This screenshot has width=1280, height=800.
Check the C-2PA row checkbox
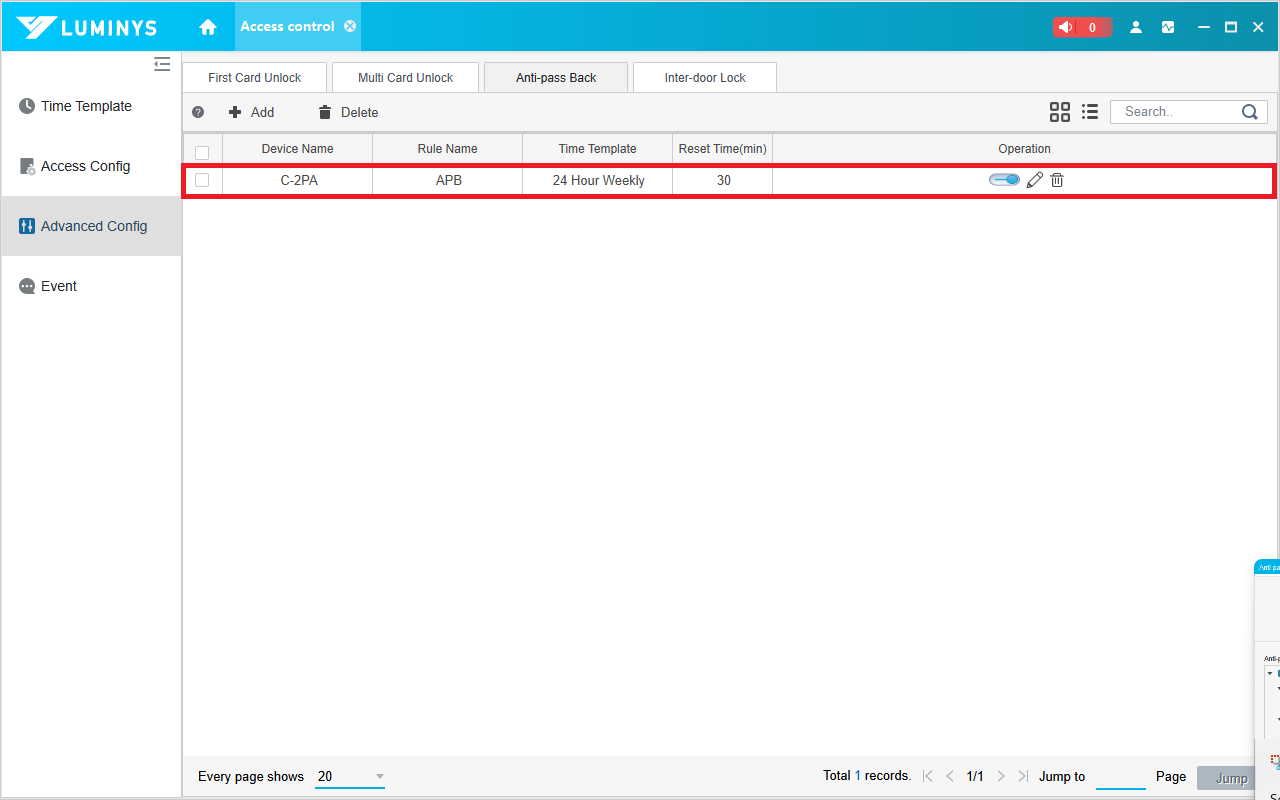tap(202, 180)
